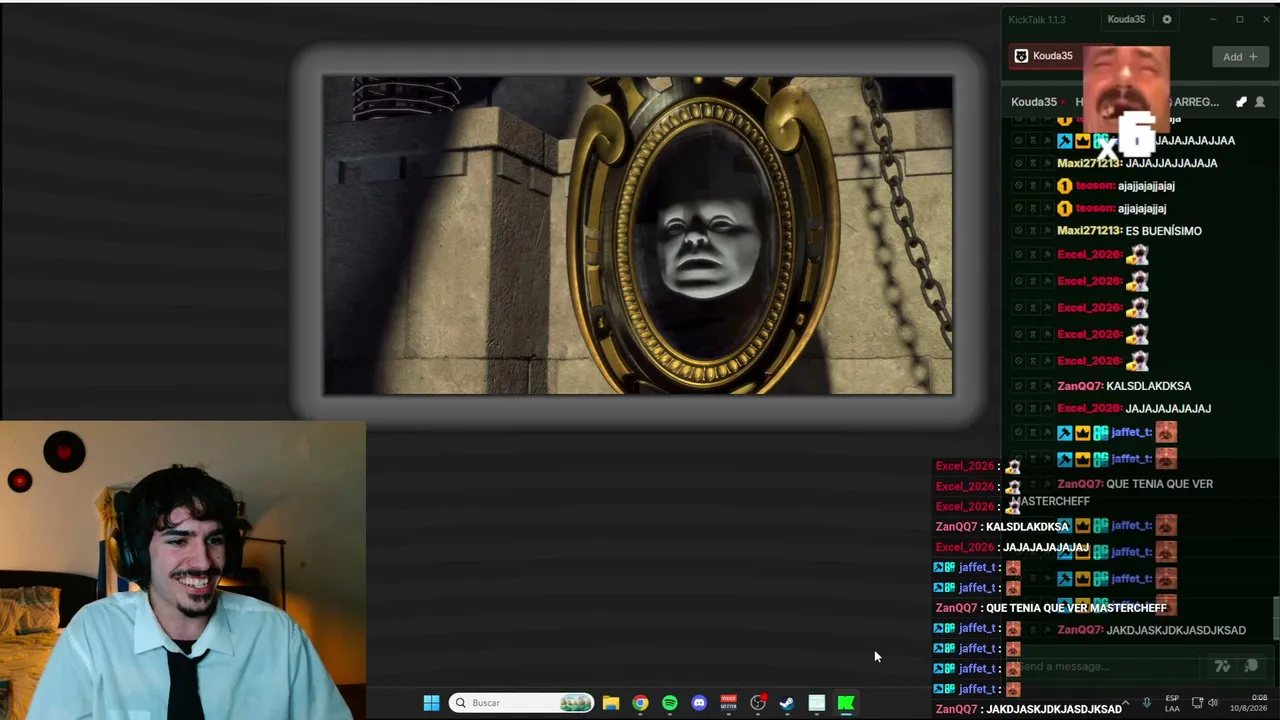The width and height of the screenshot is (1280, 720).
Task: Open the pinned message icon in chat header
Action: coord(1241,102)
